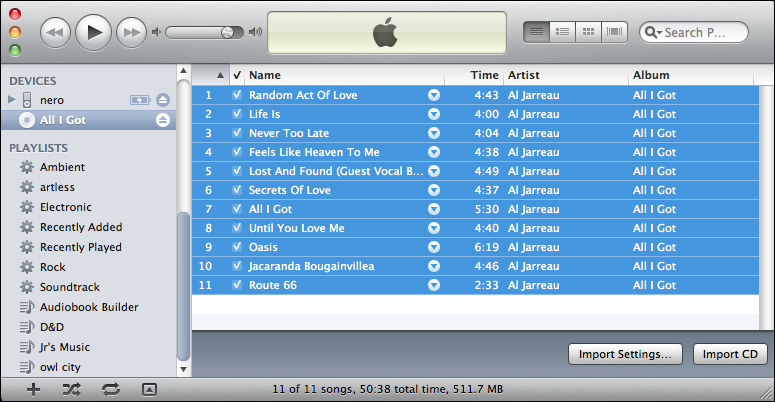Sort by the Artist column header
The image size is (775, 402).
[566, 75]
